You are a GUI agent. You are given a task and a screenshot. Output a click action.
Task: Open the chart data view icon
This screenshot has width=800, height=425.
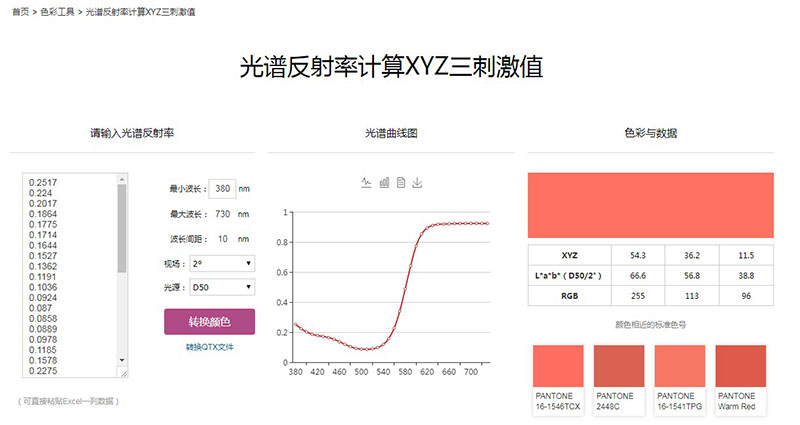(x=400, y=182)
